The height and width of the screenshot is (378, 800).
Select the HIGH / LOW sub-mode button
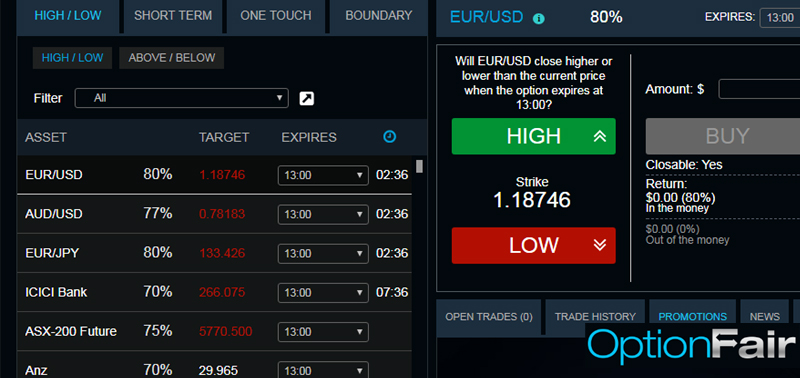pyautogui.click(x=72, y=58)
